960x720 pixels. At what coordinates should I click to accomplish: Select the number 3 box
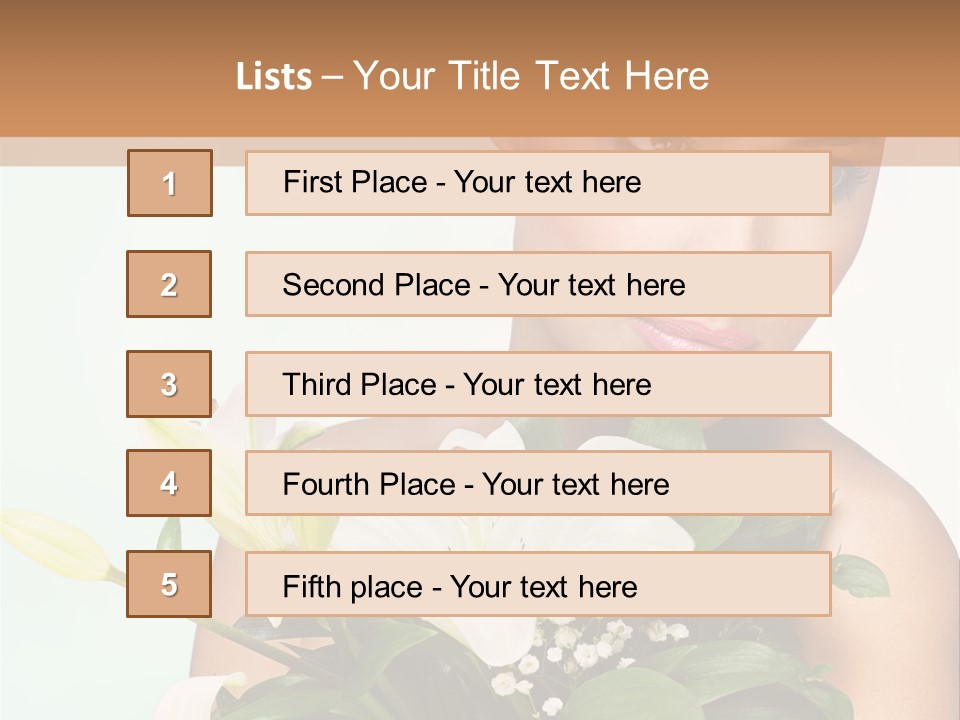pyautogui.click(x=169, y=384)
